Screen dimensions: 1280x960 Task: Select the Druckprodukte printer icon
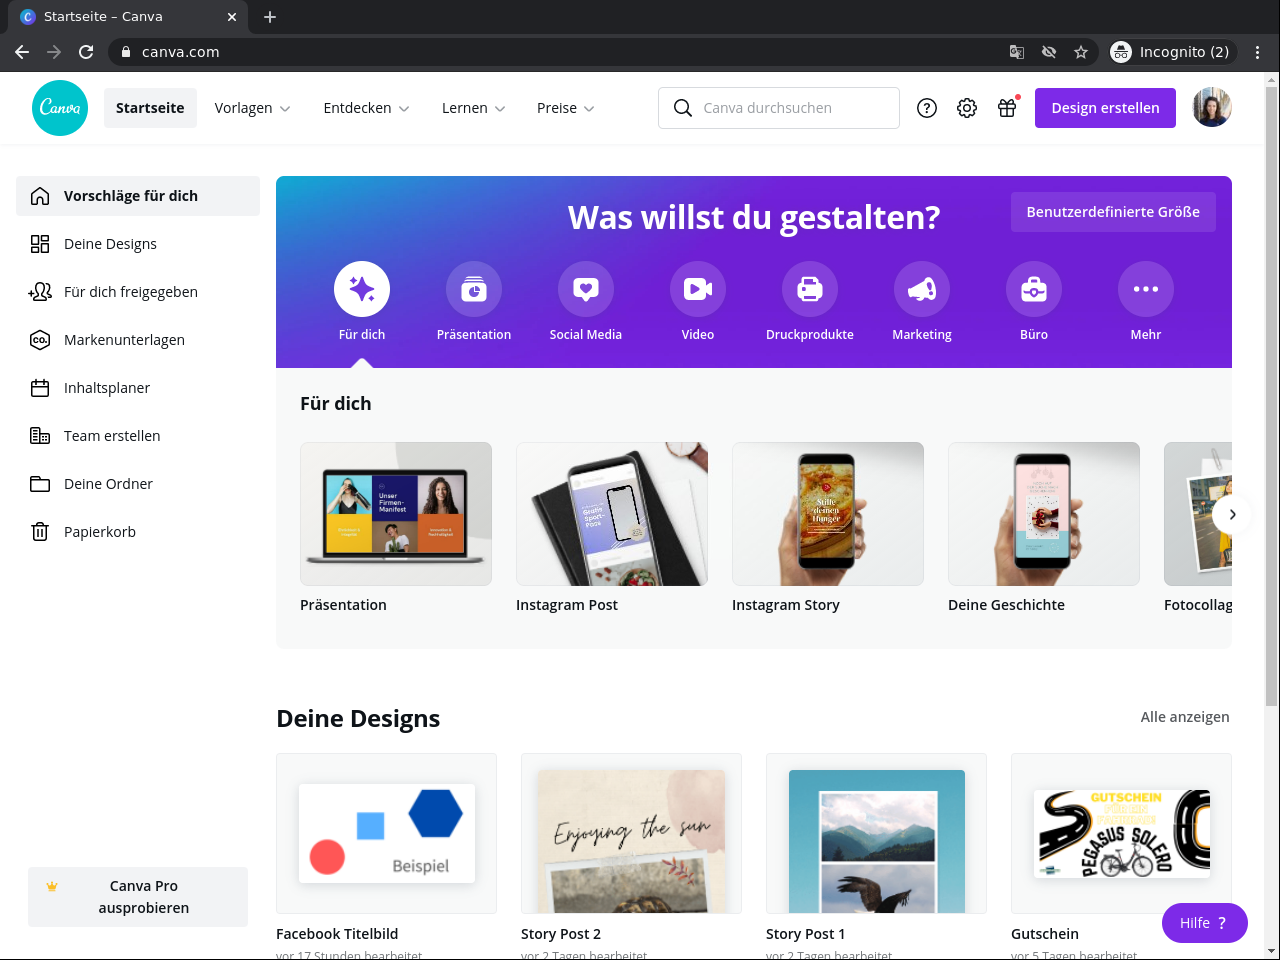[x=810, y=289]
